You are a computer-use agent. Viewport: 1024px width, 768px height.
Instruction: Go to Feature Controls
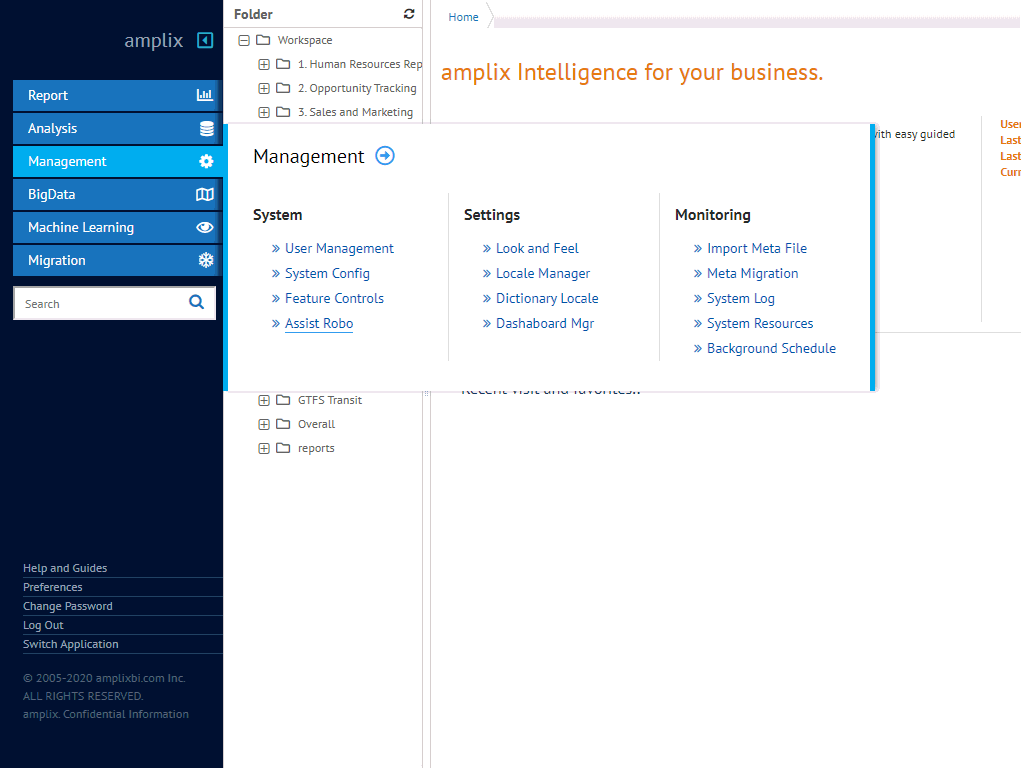coord(334,298)
